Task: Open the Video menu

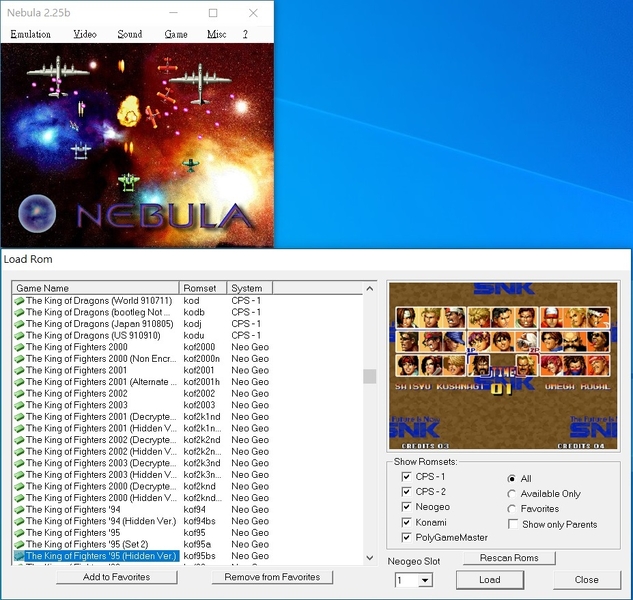Action: tap(85, 34)
